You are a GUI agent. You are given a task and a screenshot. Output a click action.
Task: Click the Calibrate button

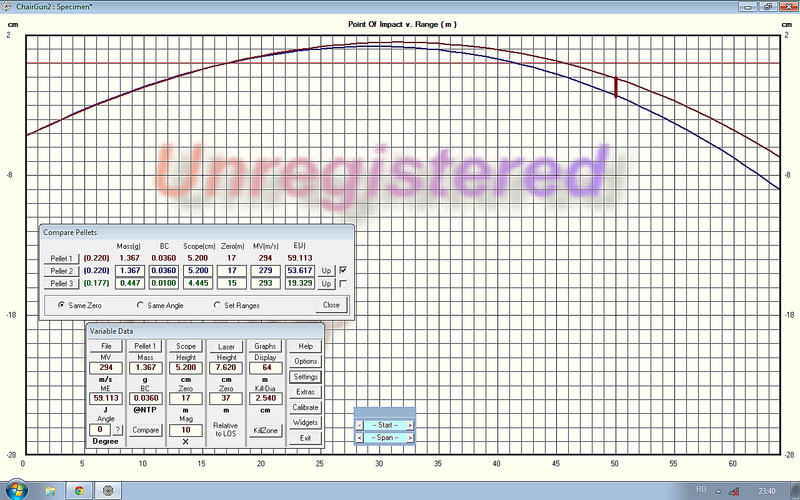pos(306,407)
